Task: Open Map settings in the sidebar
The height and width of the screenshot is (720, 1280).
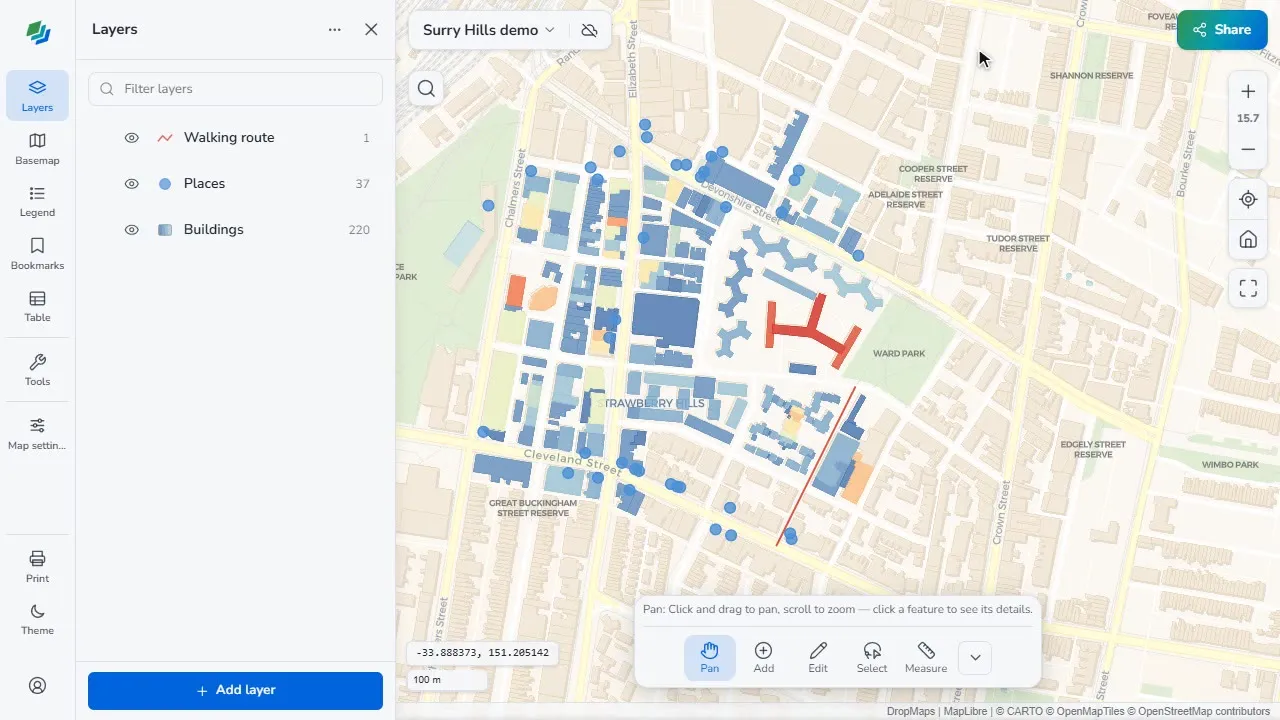Action: pyautogui.click(x=37, y=434)
